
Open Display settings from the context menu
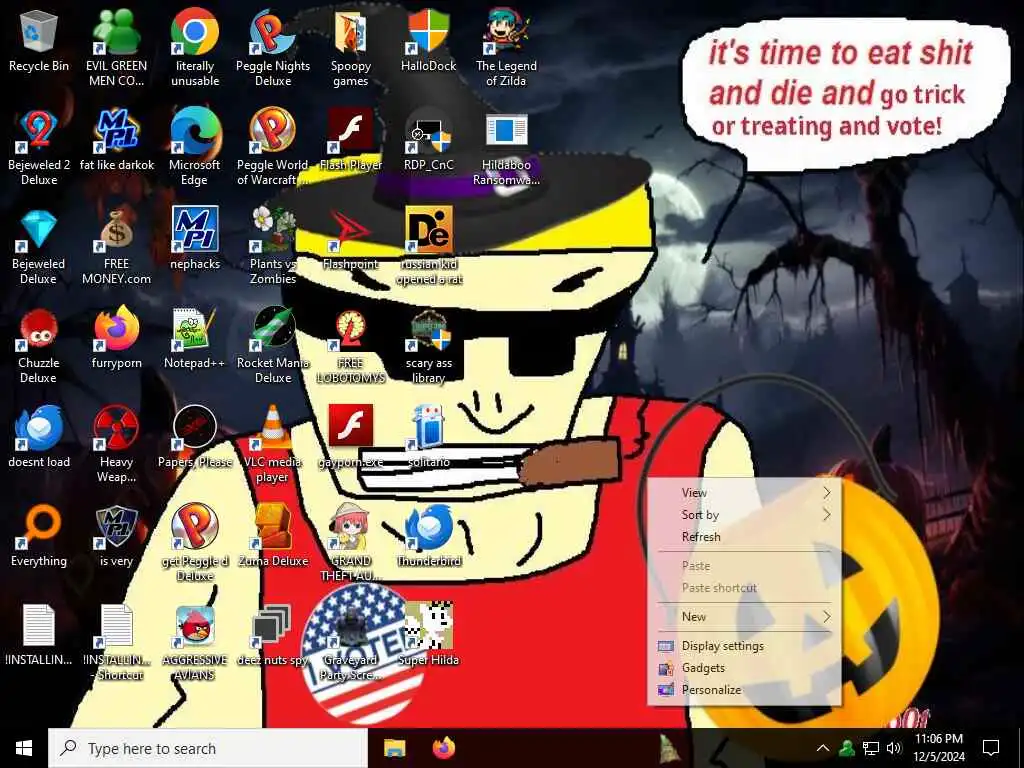coord(744,646)
